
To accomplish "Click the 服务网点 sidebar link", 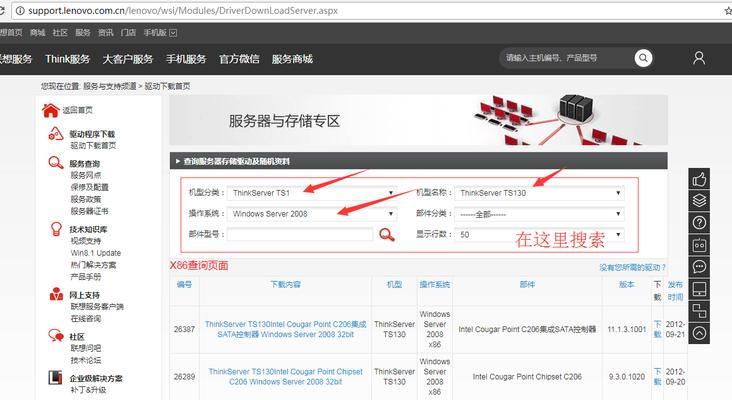I will (x=85, y=175).
